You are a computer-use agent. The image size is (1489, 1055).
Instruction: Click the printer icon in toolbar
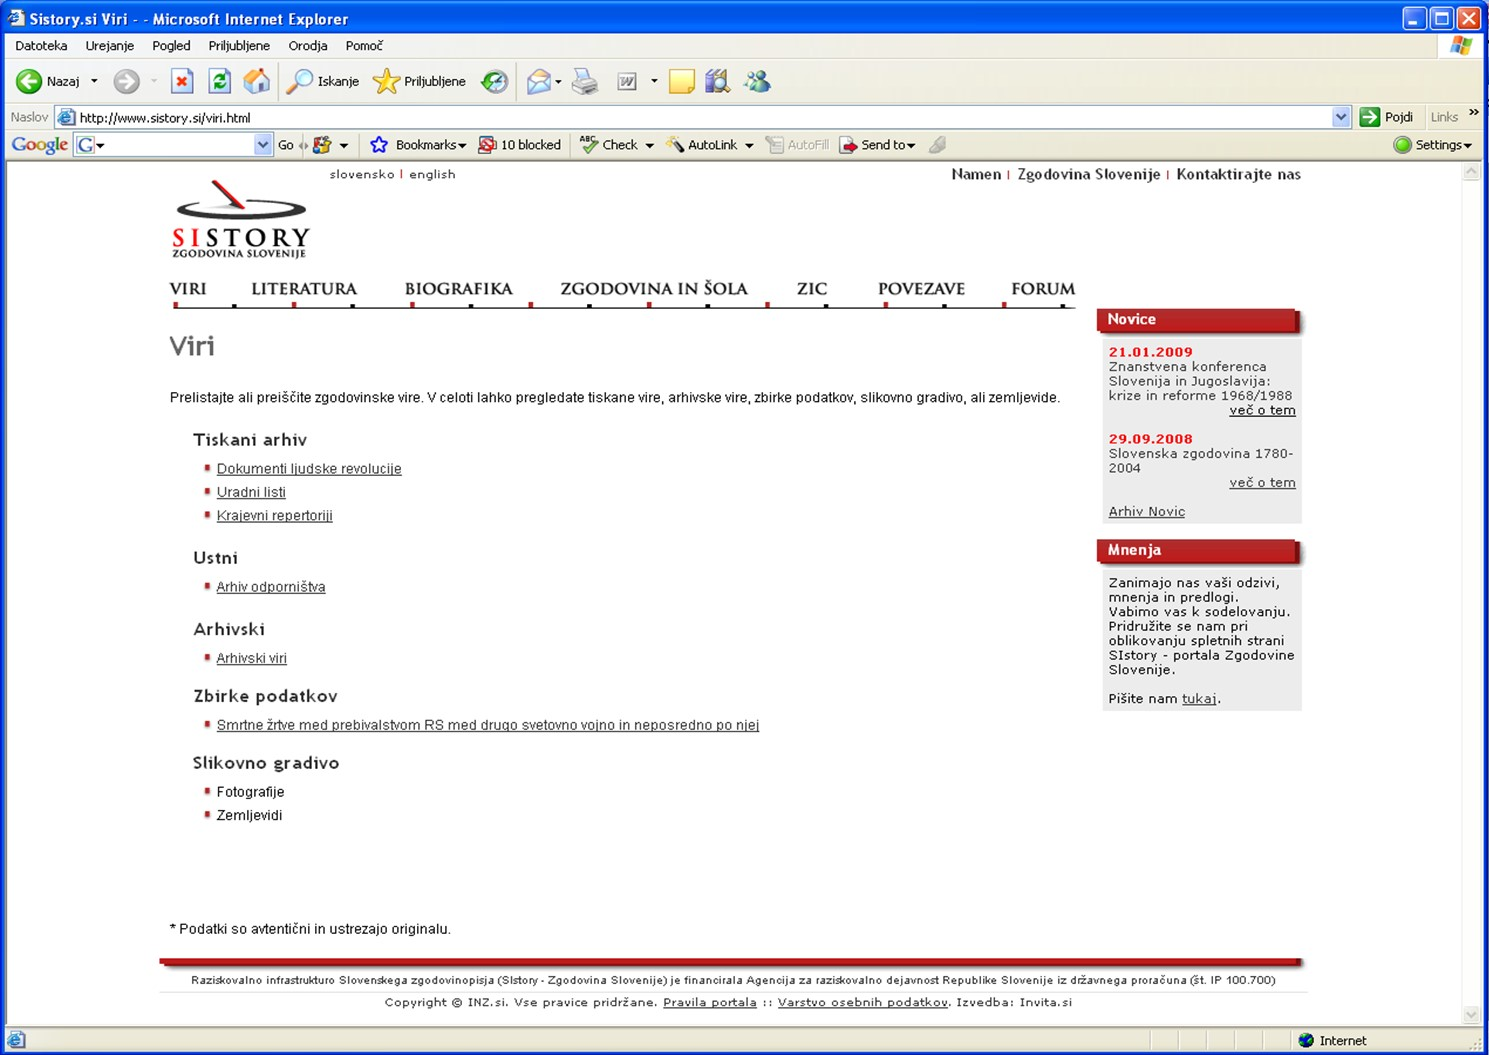pos(585,82)
